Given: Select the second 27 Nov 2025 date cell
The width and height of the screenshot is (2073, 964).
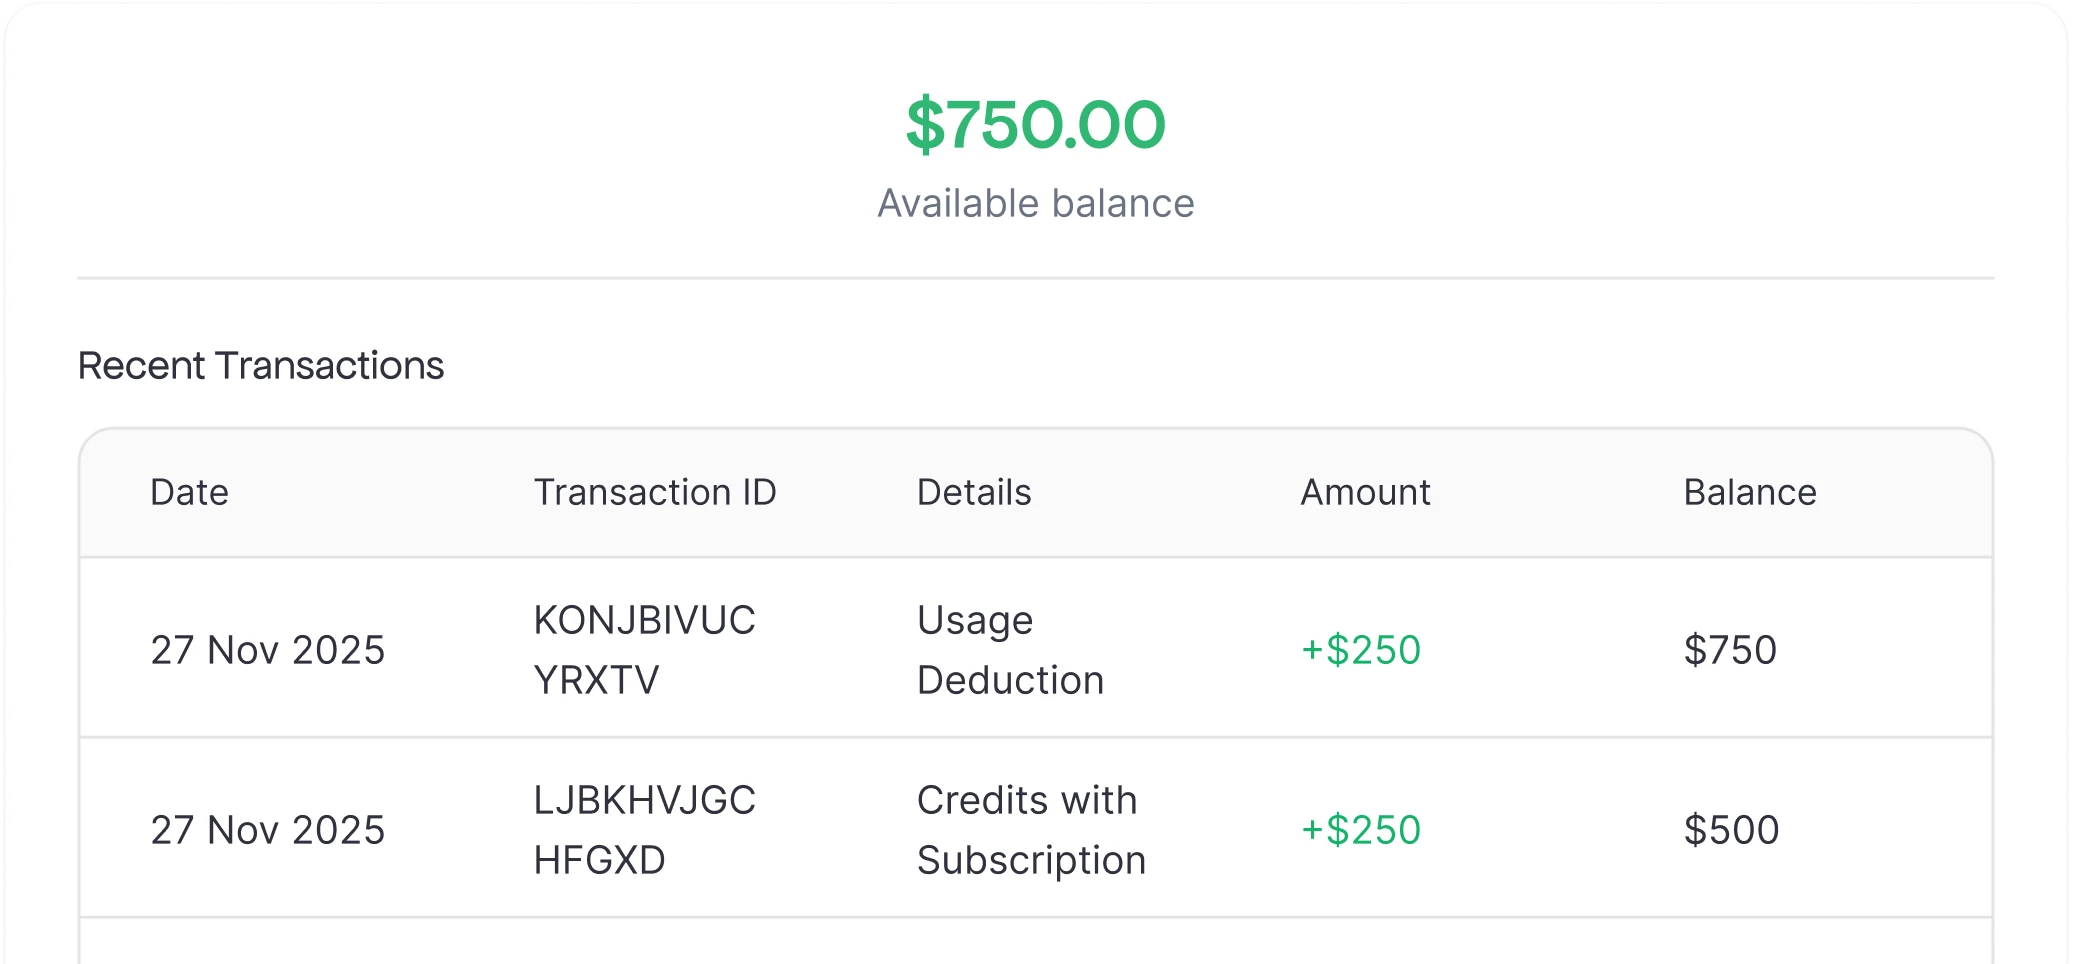Looking at the screenshot, I should click(x=268, y=830).
